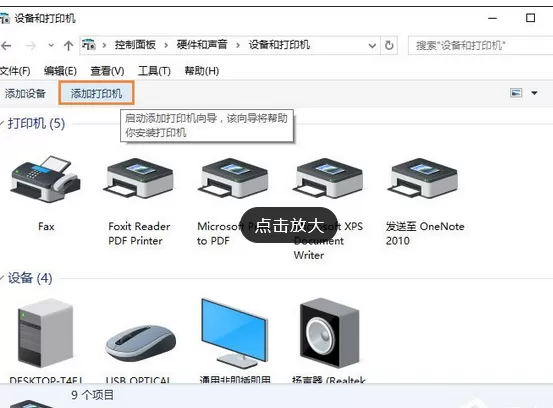Select the monitor device icon
This screenshot has width=553, height=408.
pos(235,333)
